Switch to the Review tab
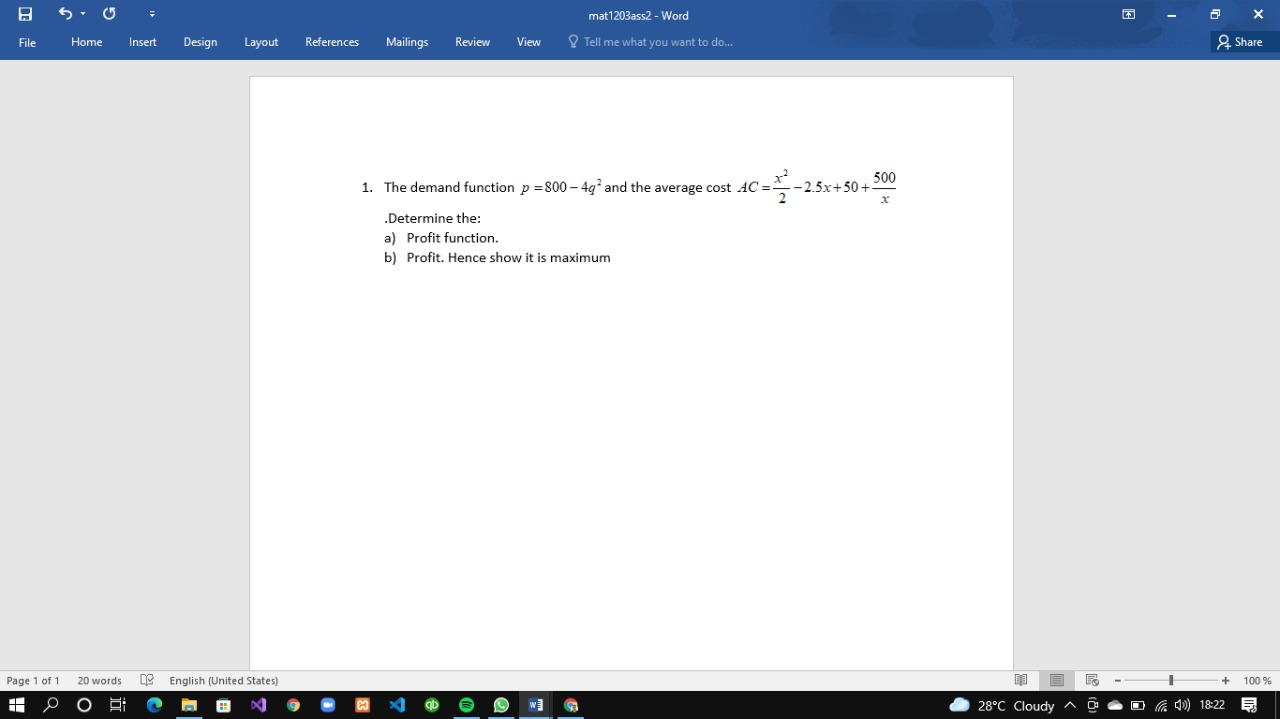1280x719 pixels. (x=472, y=42)
